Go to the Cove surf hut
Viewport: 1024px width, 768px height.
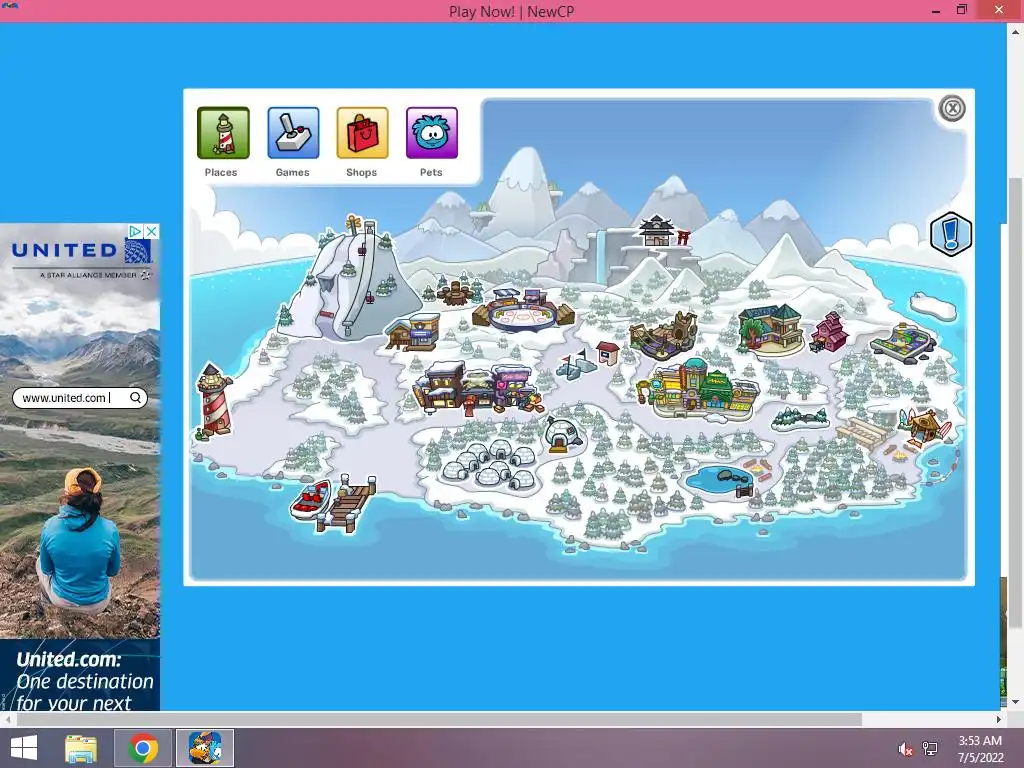click(x=925, y=428)
